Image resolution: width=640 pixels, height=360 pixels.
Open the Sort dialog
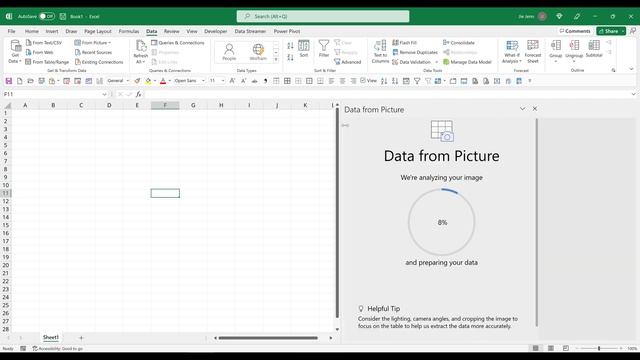(x=304, y=49)
